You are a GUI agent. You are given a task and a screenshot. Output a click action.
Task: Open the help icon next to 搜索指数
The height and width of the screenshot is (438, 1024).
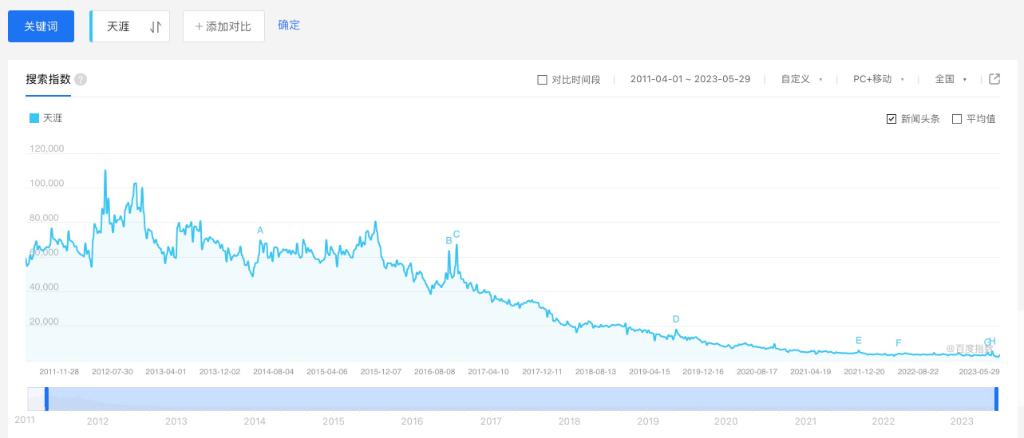tap(81, 79)
